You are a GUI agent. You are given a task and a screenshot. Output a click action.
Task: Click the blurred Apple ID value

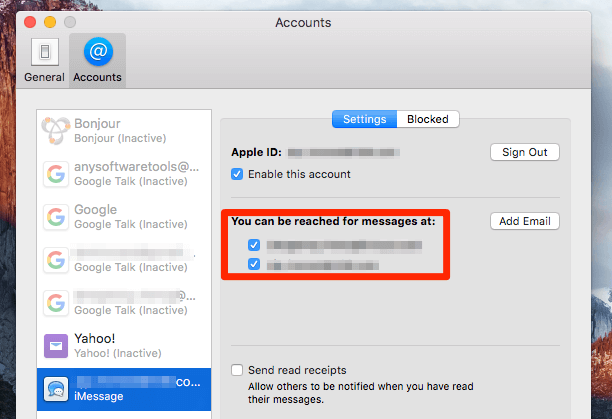coord(343,153)
